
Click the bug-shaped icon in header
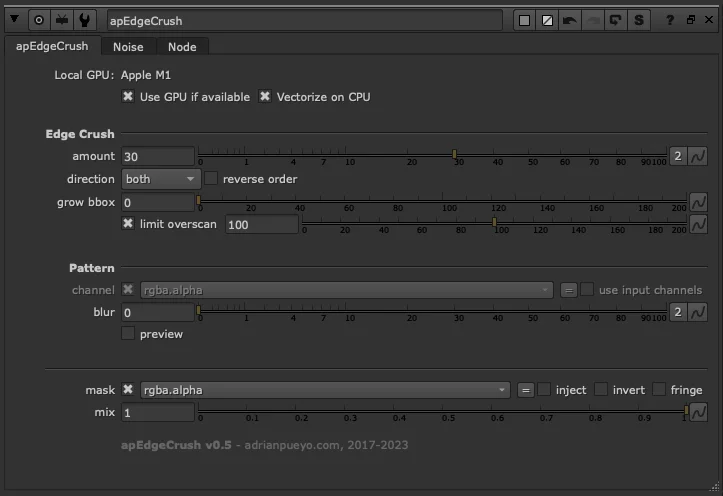(x=62, y=20)
